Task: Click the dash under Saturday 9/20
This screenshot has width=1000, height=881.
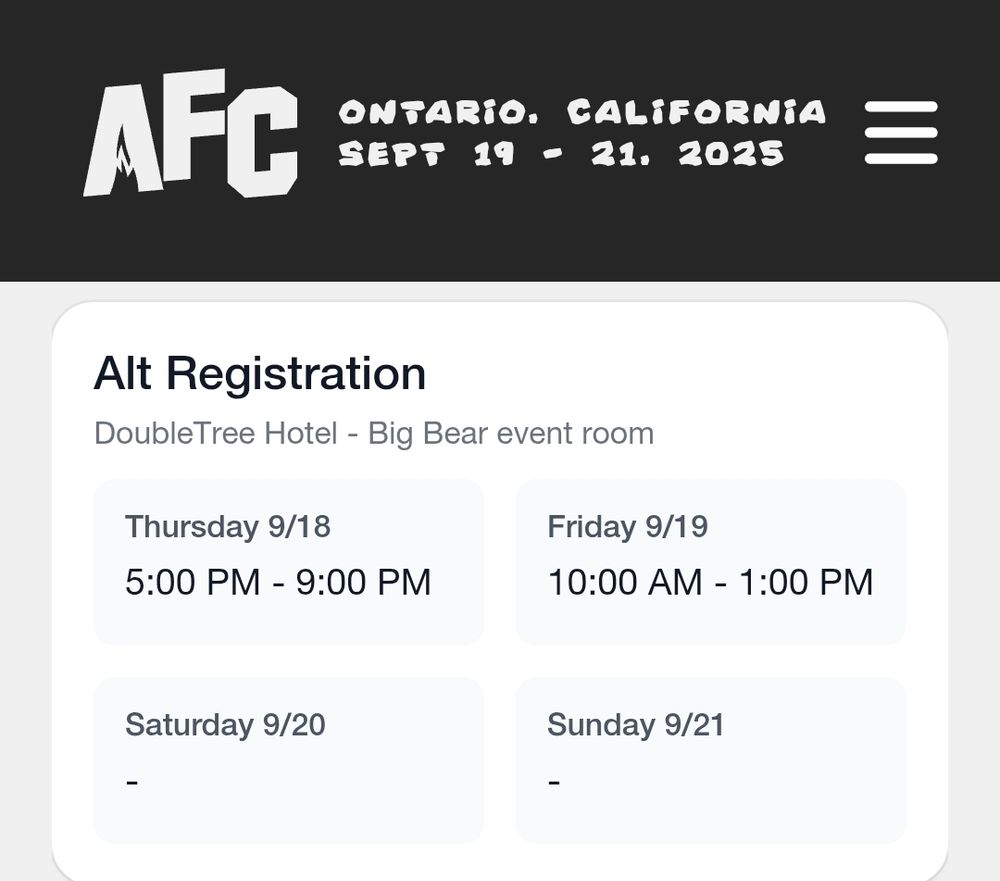Action: coord(132,780)
